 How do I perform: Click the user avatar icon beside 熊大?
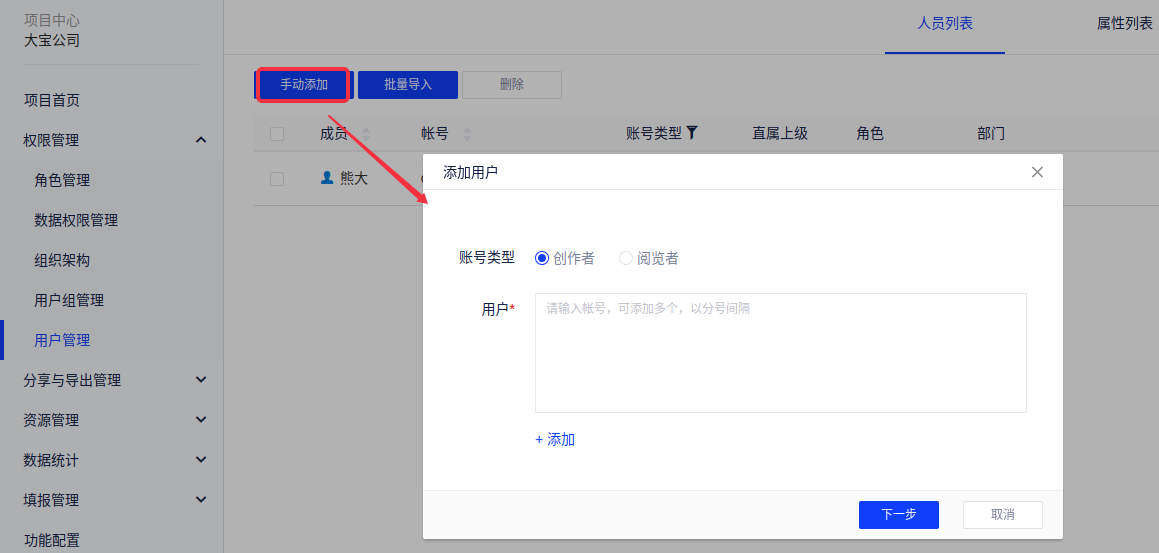click(x=326, y=178)
